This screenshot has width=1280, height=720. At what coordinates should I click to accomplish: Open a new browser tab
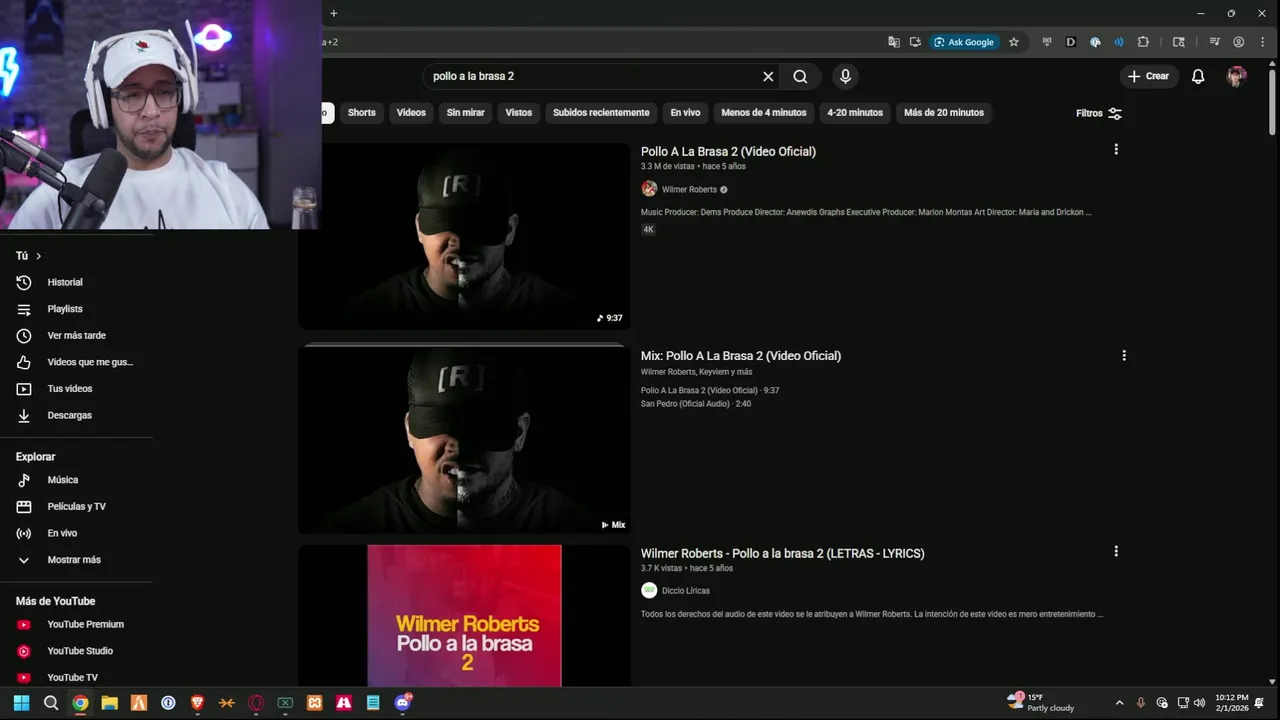[333, 13]
